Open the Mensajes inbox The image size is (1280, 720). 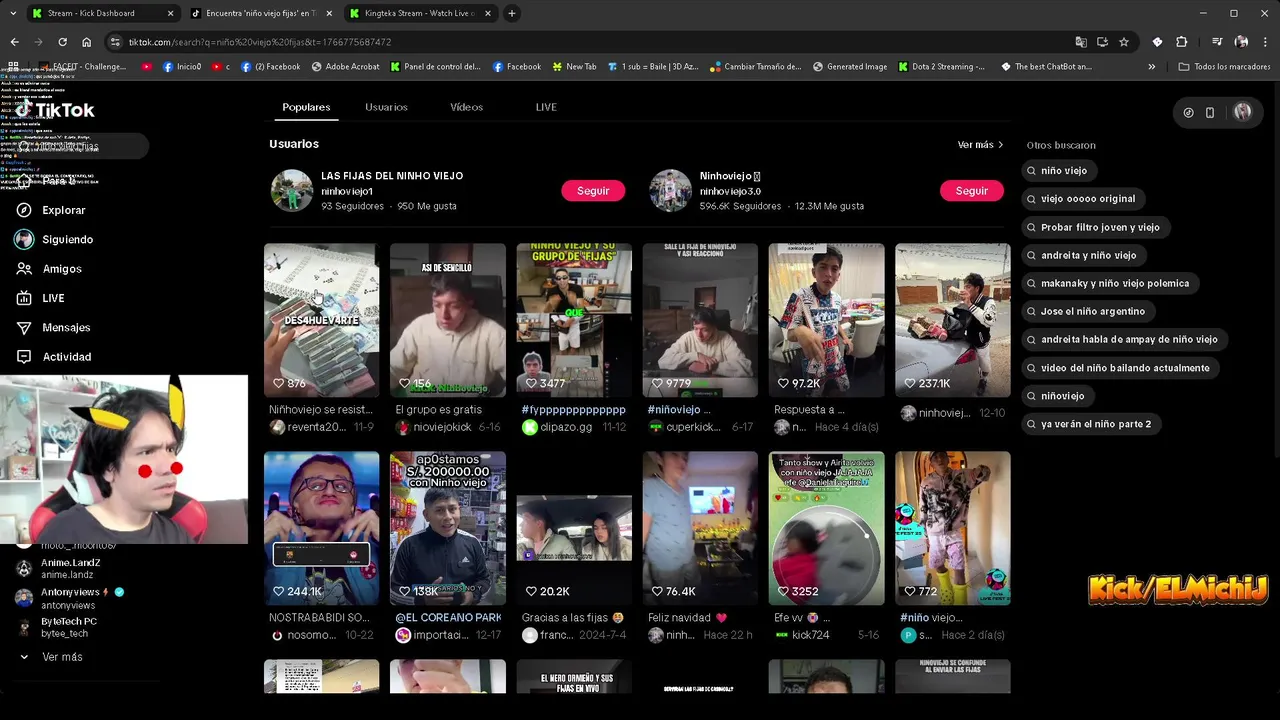(54, 327)
